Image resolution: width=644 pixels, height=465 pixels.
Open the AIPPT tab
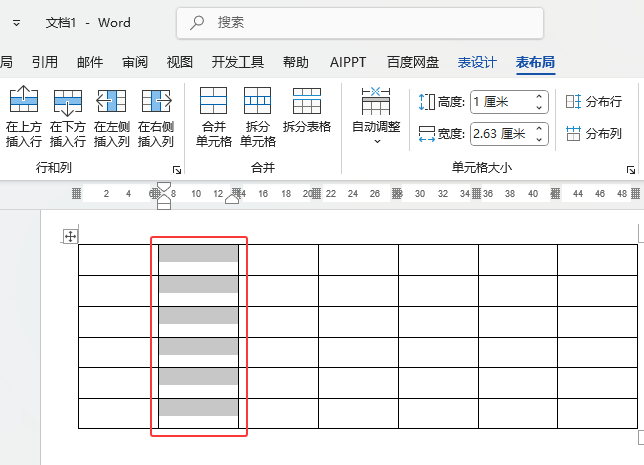pos(348,62)
